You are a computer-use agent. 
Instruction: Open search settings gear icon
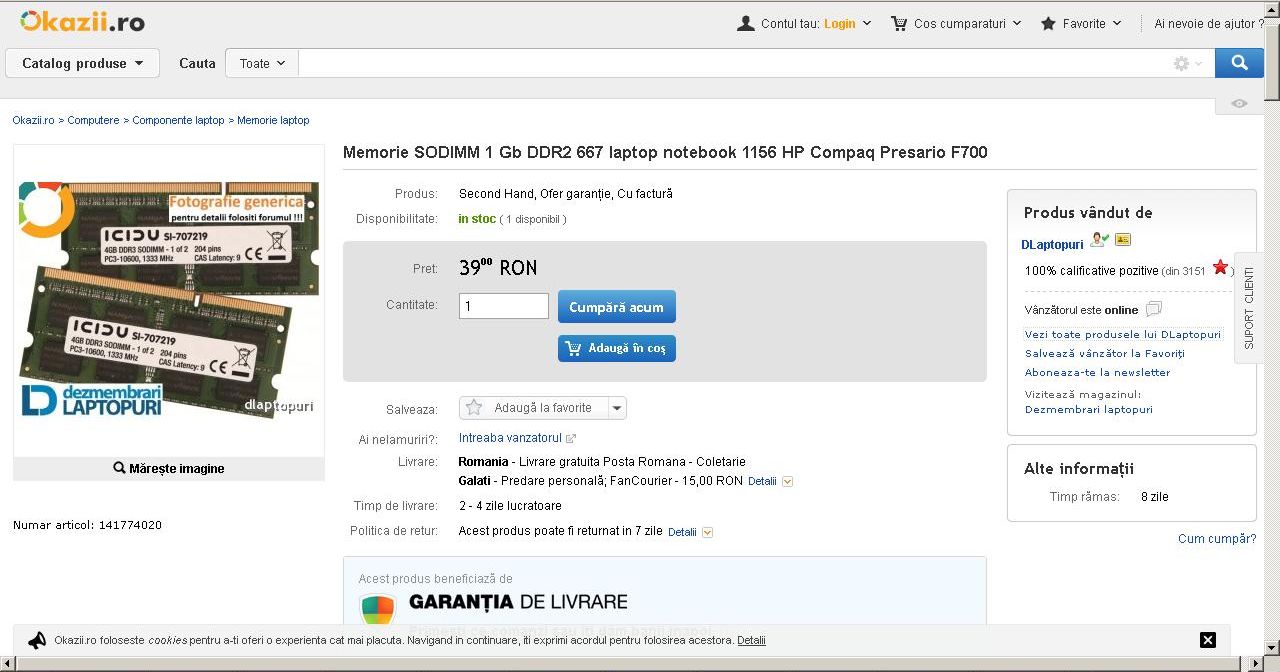[1182, 63]
